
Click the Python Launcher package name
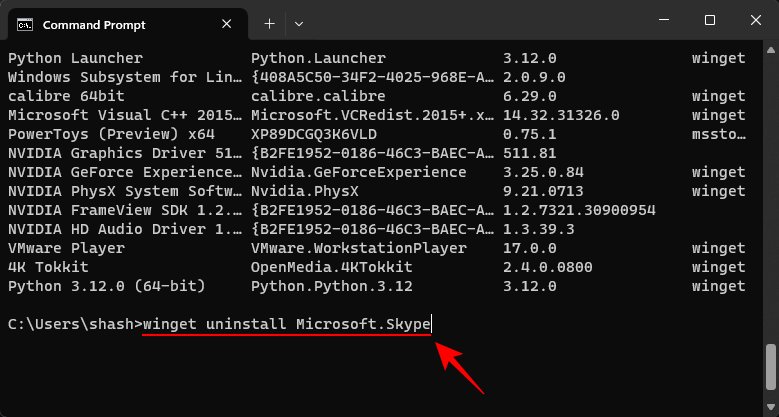[x=75, y=58]
